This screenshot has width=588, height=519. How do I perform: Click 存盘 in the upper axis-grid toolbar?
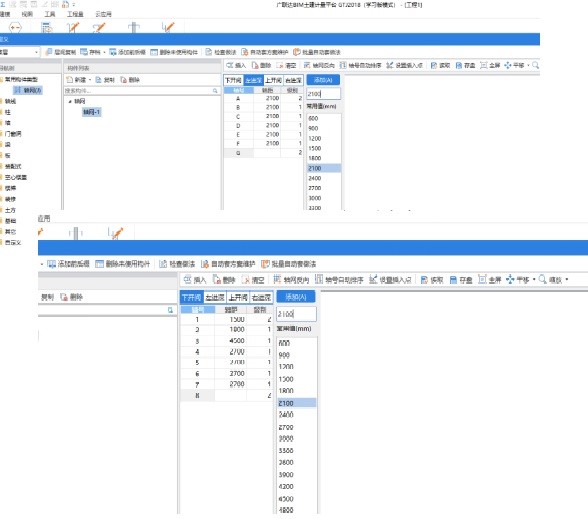[x=465, y=65]
